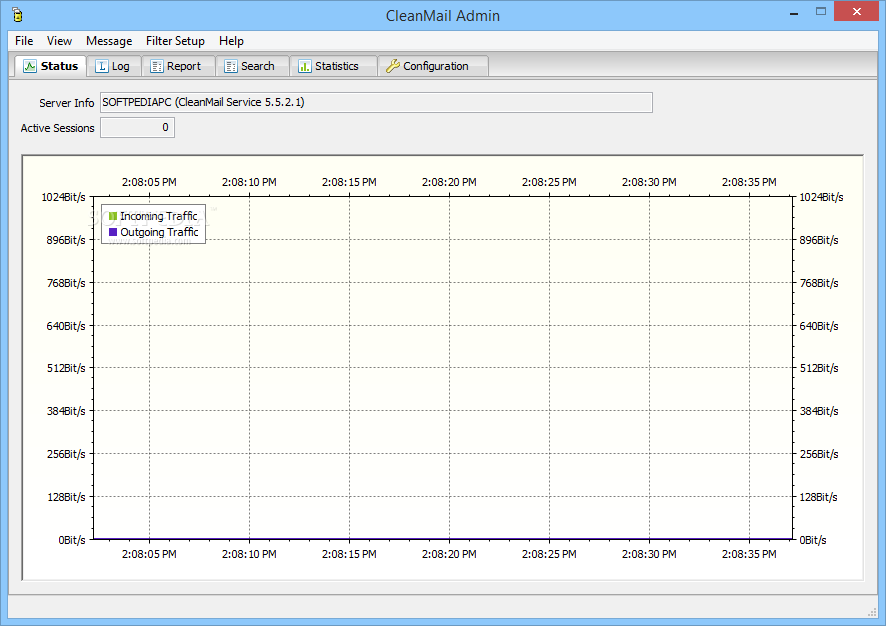Open the File menu
Image resolution: width=886 pixels, height=626 pixels.
(24, 41)
